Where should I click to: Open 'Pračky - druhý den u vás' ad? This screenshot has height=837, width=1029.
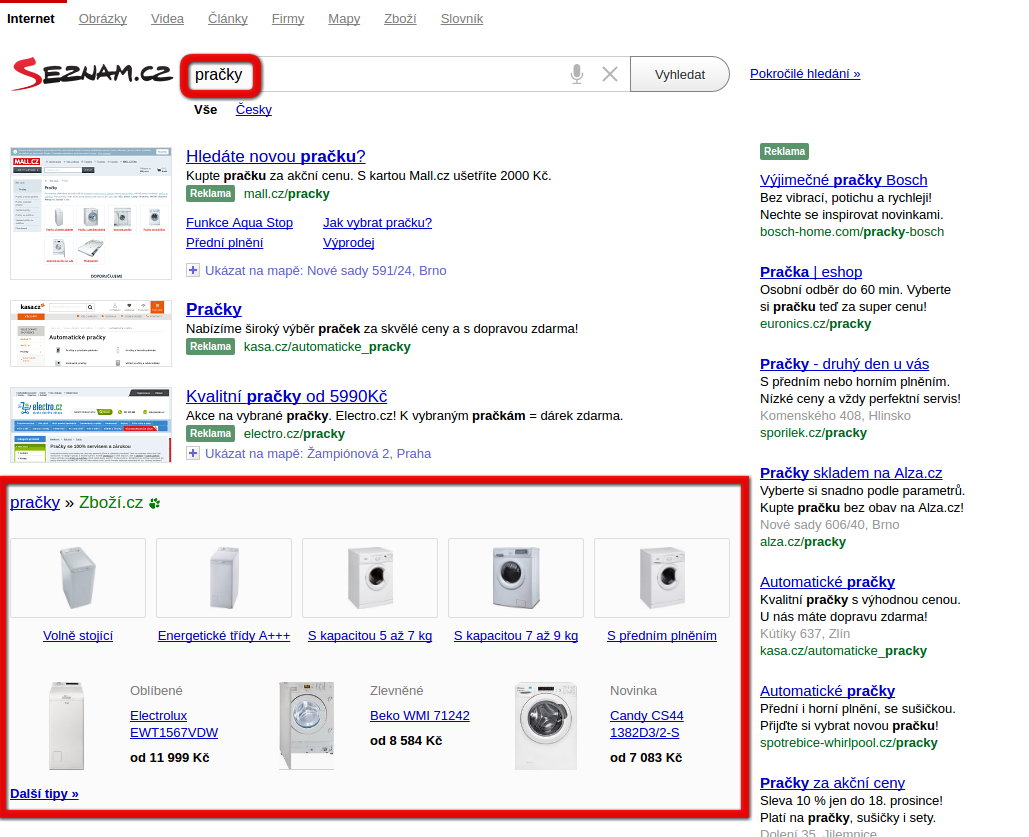[845, 364]
